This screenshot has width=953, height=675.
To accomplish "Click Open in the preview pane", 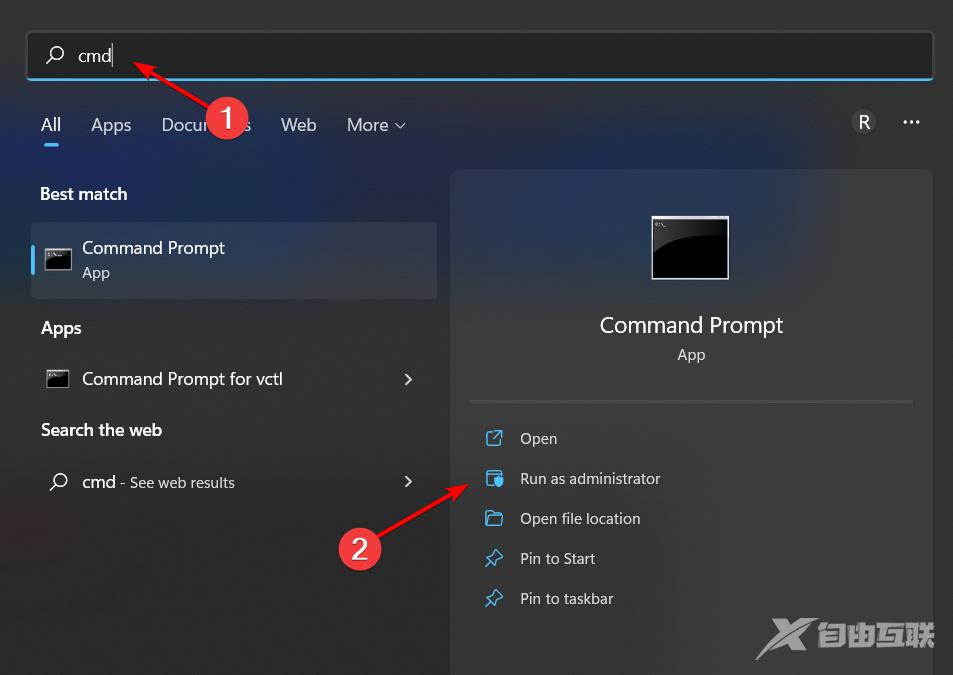I will point(538,439).
